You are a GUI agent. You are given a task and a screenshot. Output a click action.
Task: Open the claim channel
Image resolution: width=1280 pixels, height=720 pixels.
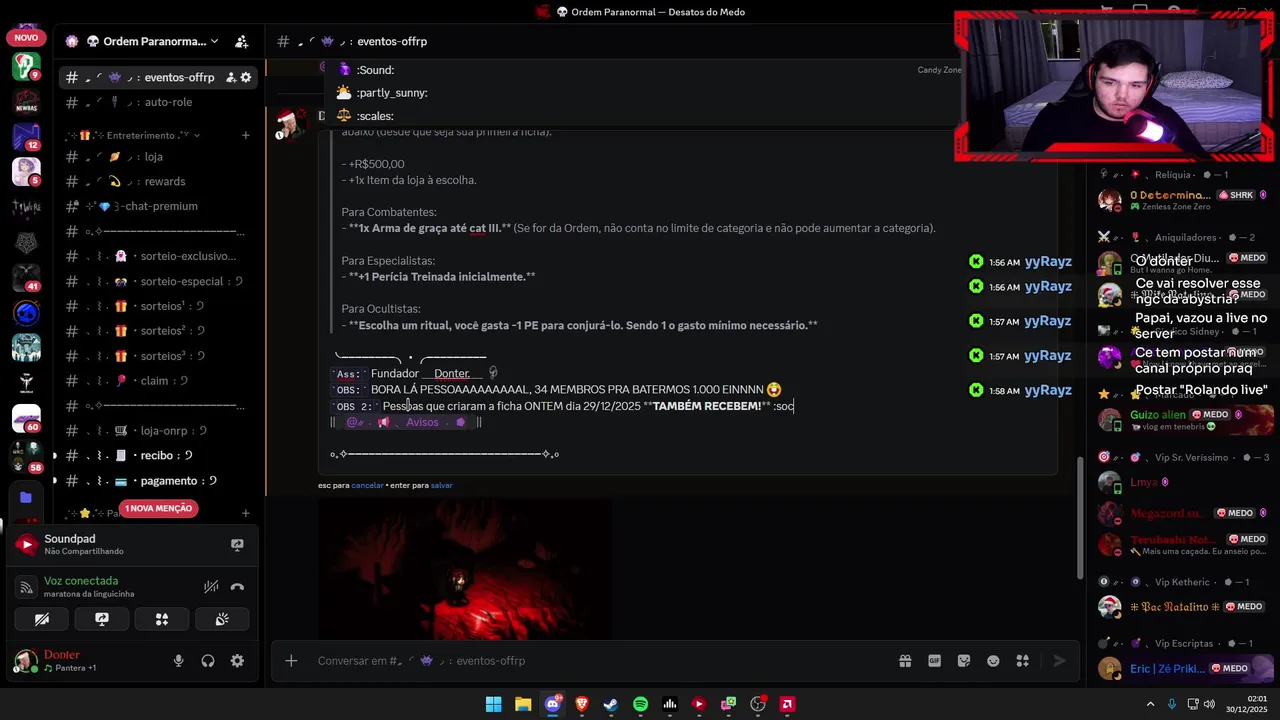[x=158, y=381]
